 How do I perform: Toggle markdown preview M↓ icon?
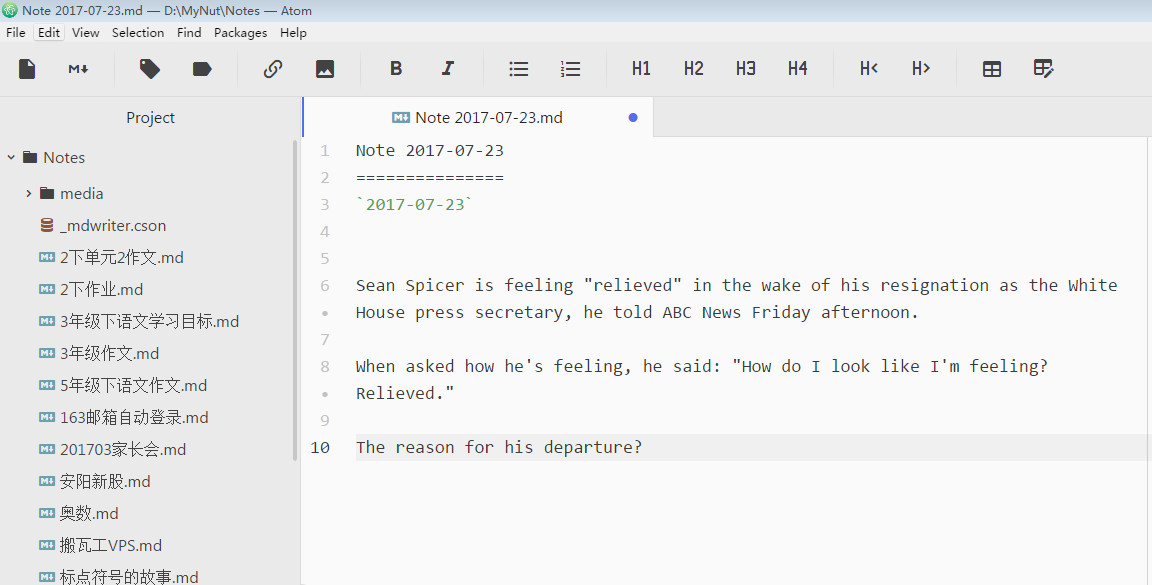tap(78, 68)
